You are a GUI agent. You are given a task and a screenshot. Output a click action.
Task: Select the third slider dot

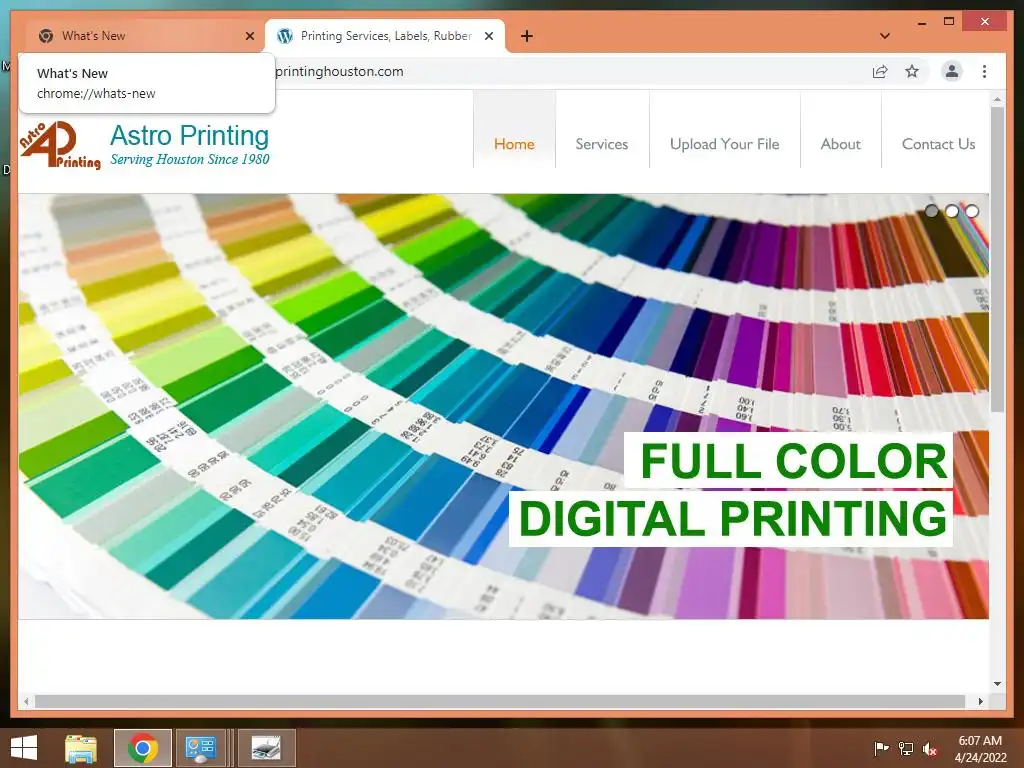(x=972, y=211)
